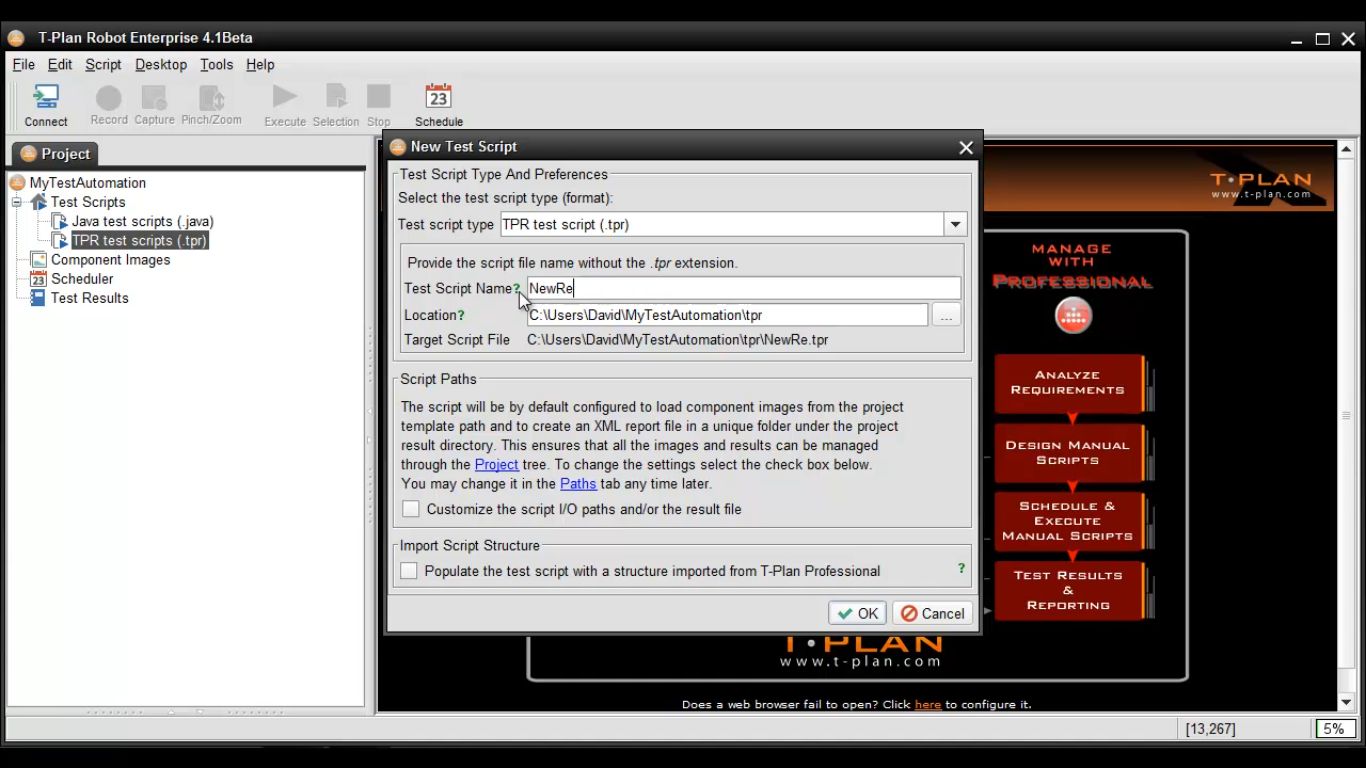Click the Test Results icon

click(x=39, y=298)
